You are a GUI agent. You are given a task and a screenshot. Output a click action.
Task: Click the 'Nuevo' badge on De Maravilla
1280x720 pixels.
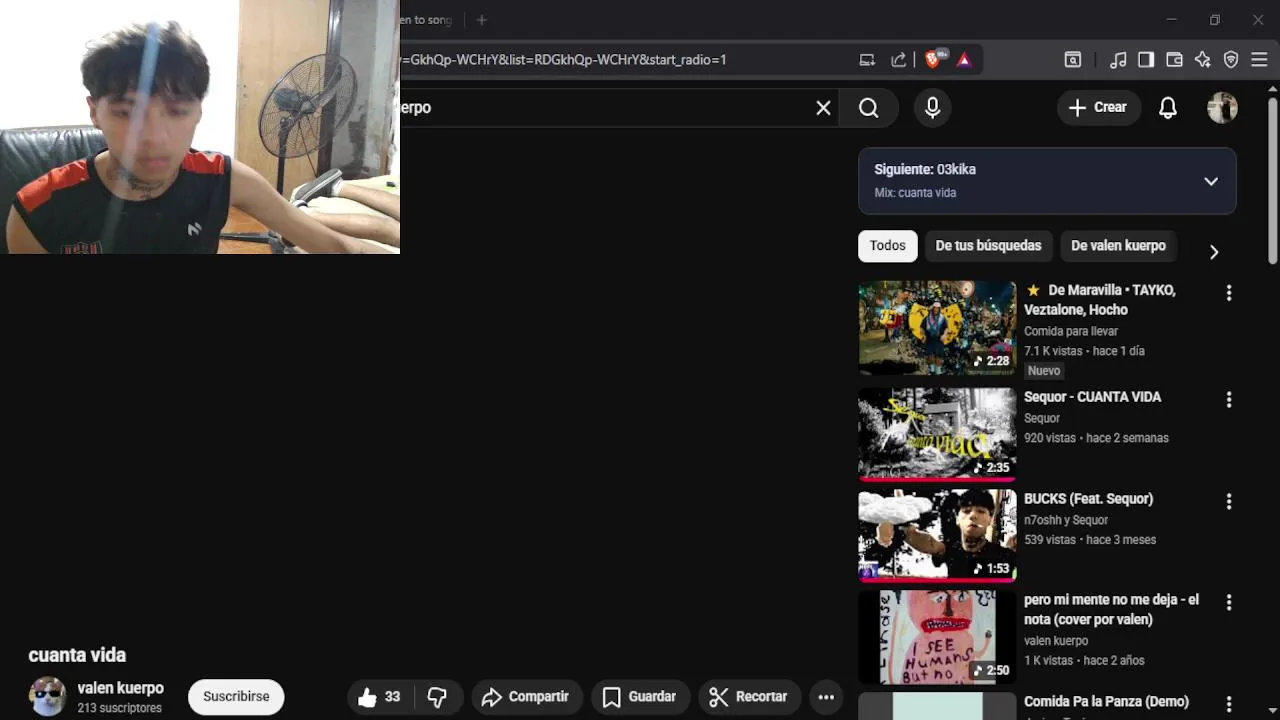tap(1043, 371)
